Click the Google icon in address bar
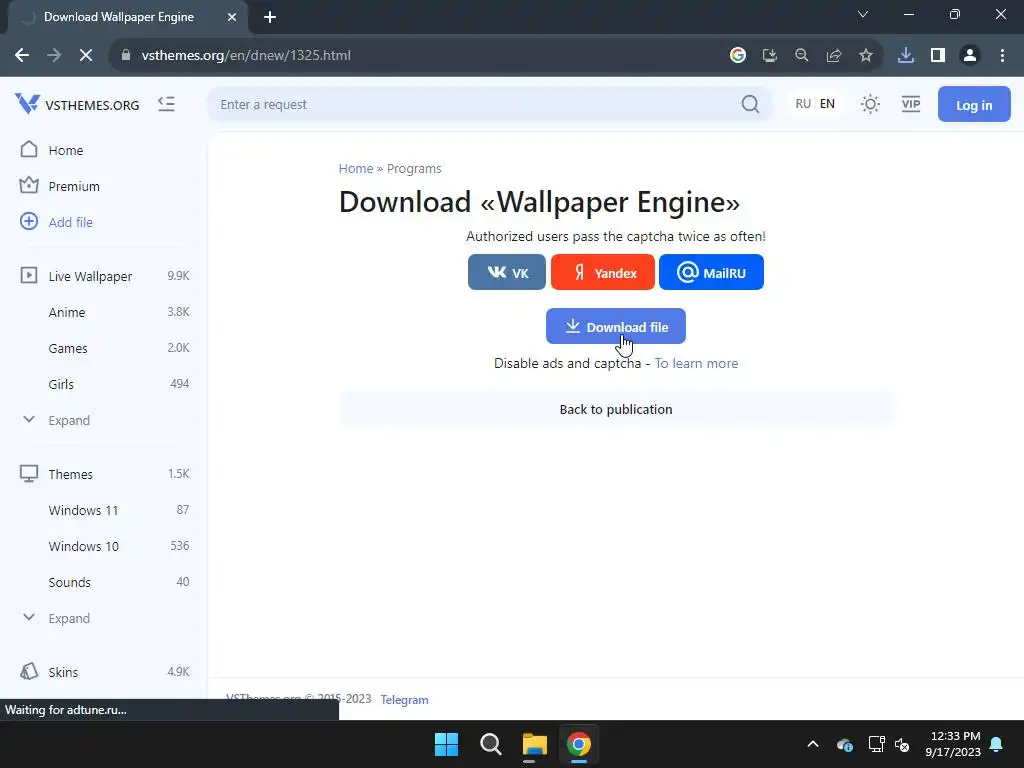 (x=738, y=56)
